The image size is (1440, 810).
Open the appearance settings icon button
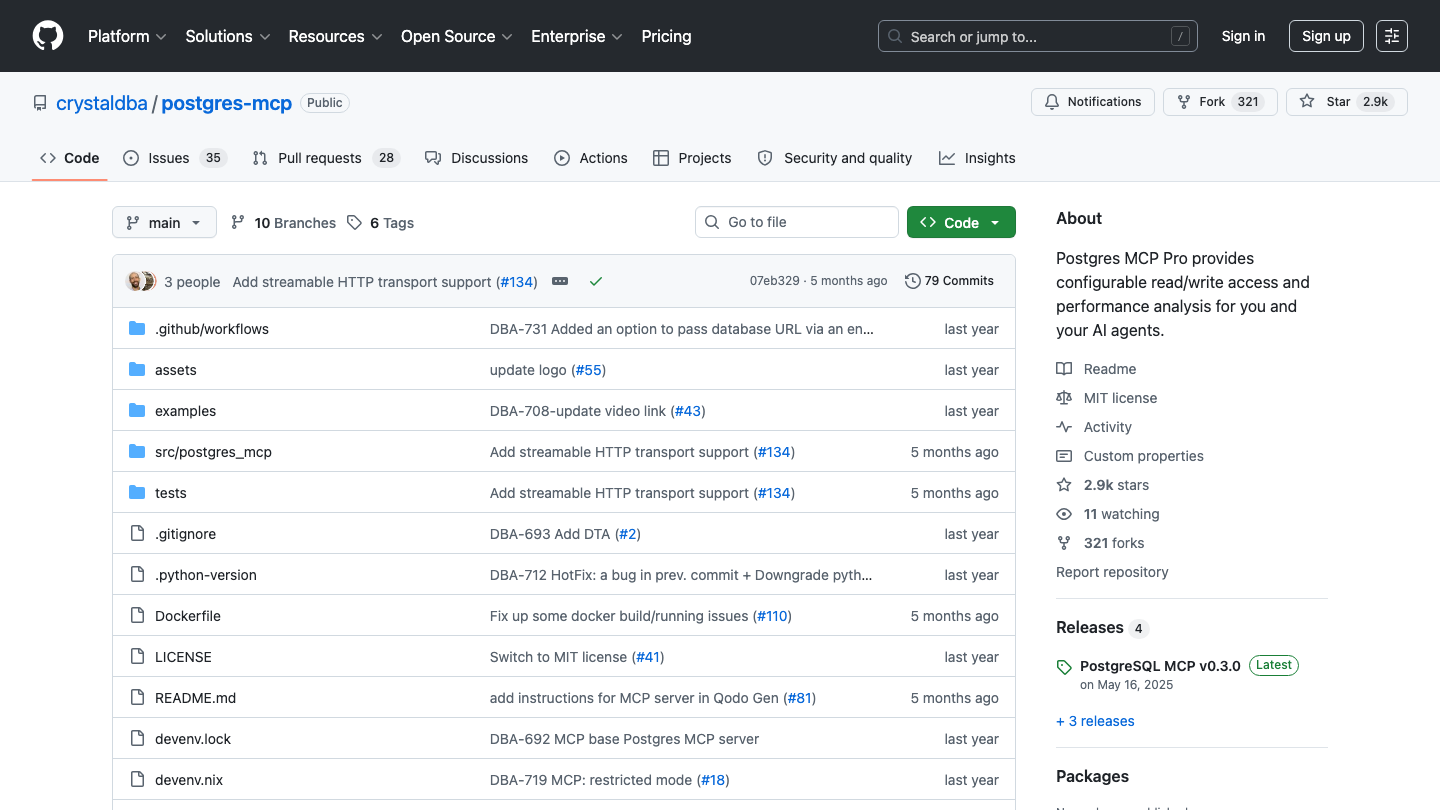tap(1391, 36)
